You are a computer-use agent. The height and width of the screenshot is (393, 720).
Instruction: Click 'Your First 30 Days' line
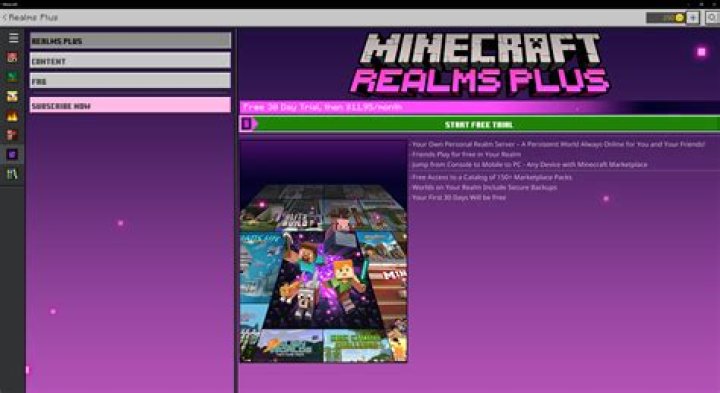458,197
